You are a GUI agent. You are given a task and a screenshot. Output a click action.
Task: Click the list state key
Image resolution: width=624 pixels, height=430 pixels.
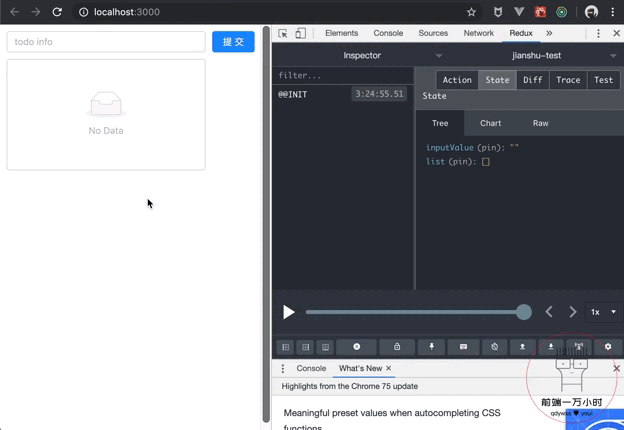[x=435, y=161]
